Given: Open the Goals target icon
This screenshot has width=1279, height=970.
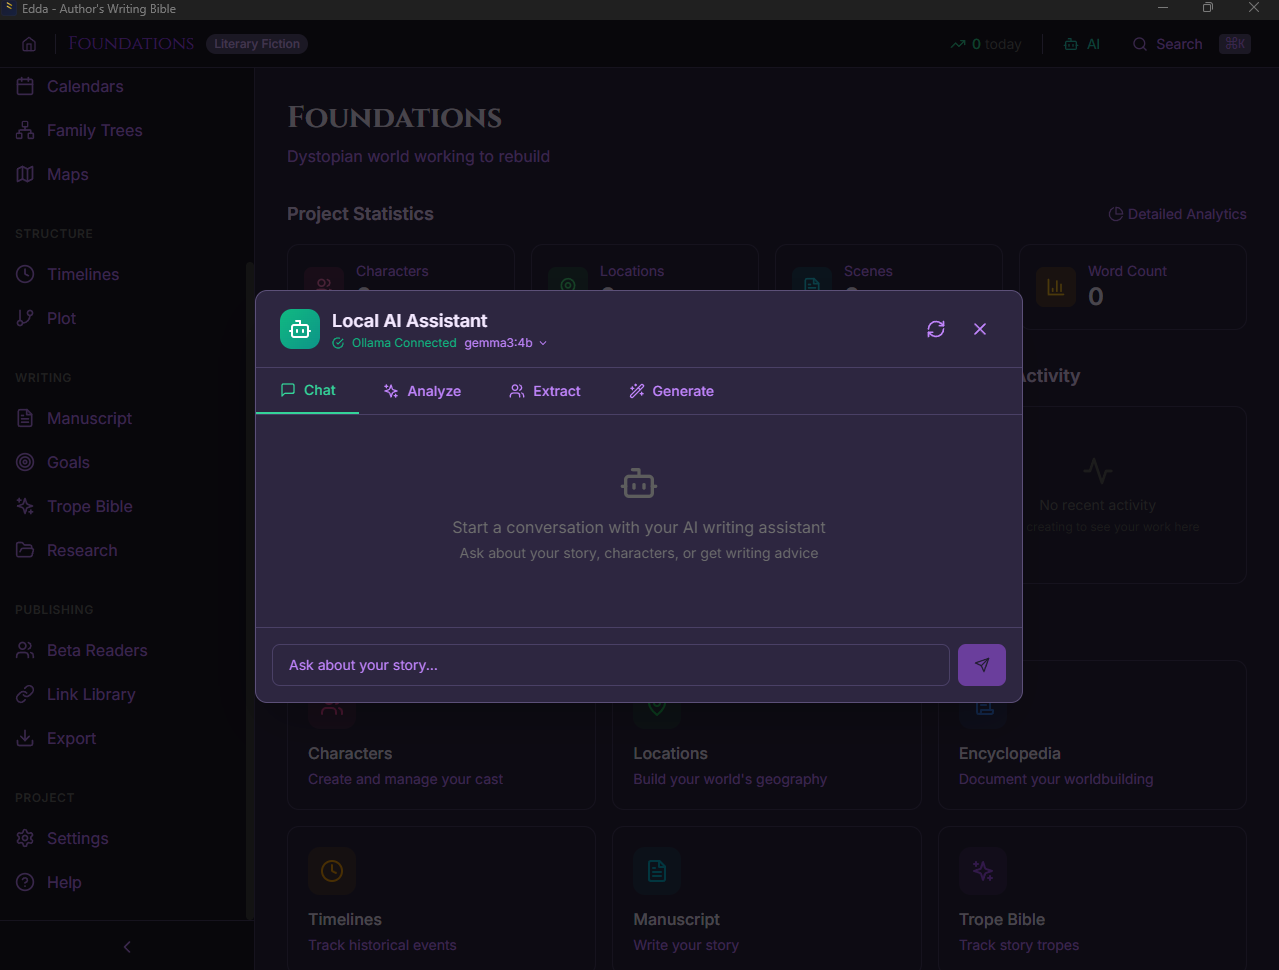Looking at the screenshot, I should [x=24, y=462].
